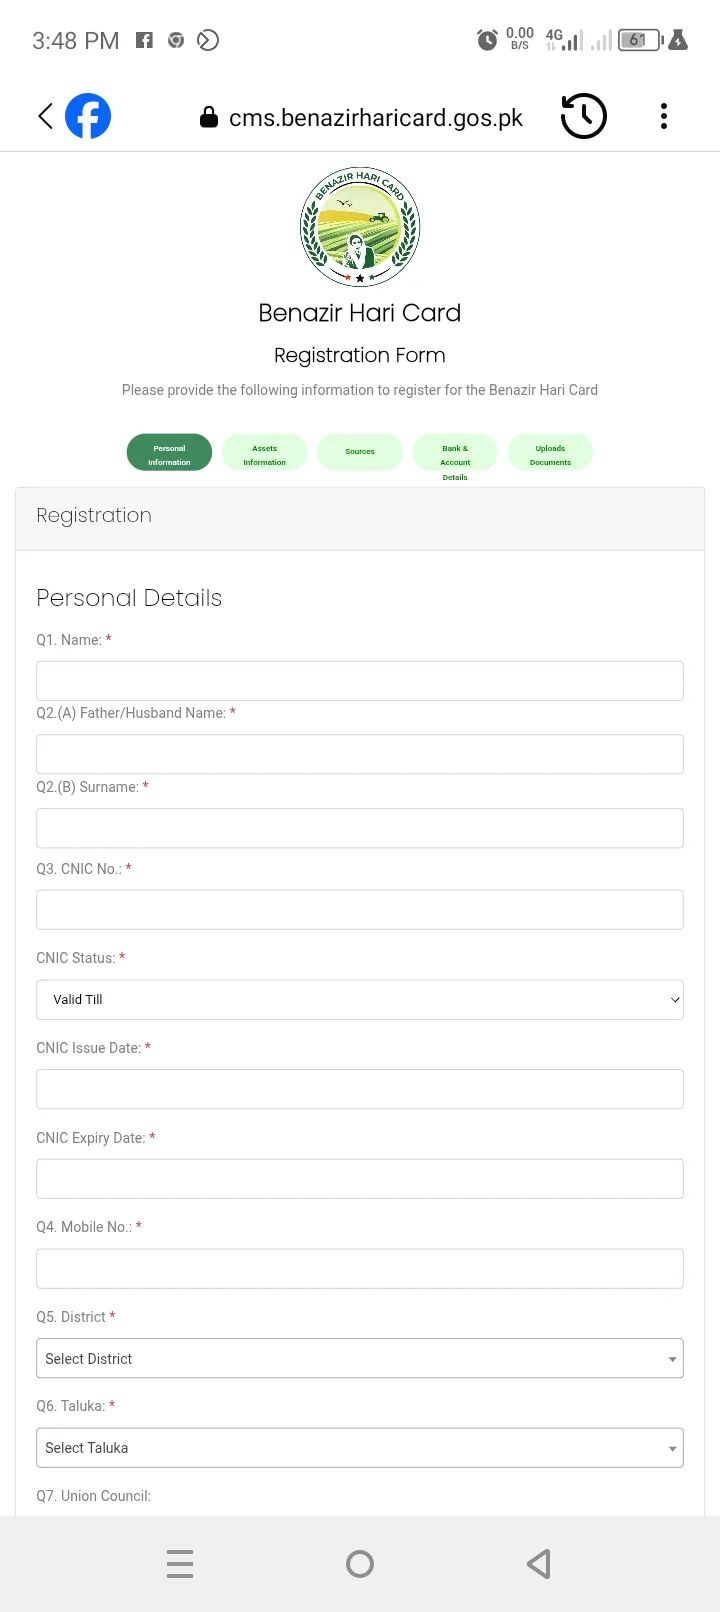Tap the Benazir Hari Card logo
Screen dimensions: 720x1612
(360, 227)
